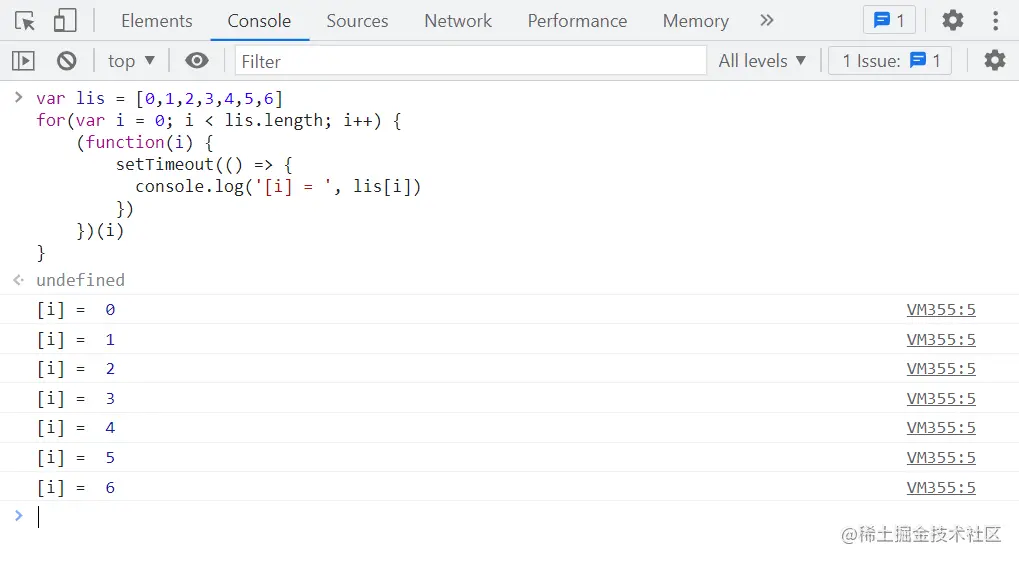
Task: Open Console settings gear
Action: tap(994, 61)
